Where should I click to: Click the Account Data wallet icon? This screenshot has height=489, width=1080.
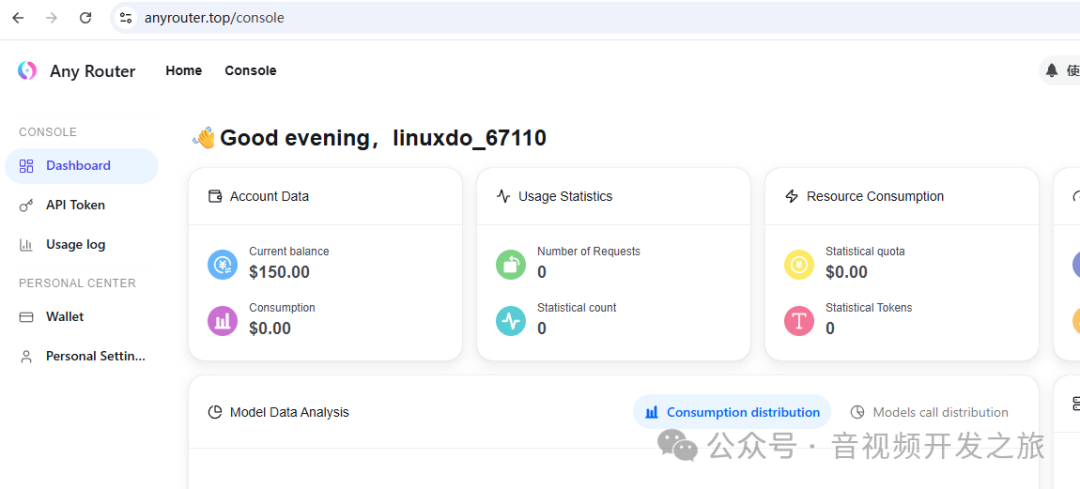[215, 196]
